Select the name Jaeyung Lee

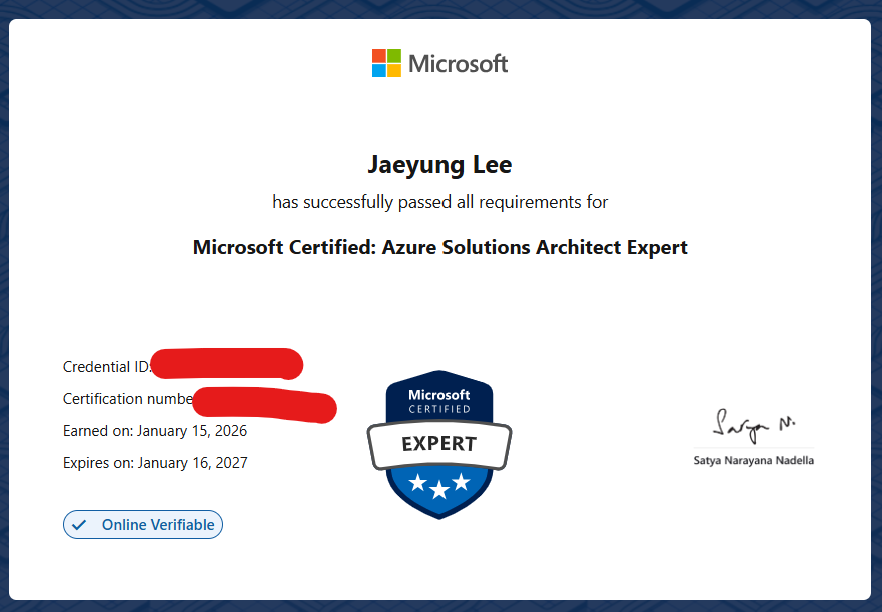click(x=440, y=165)
